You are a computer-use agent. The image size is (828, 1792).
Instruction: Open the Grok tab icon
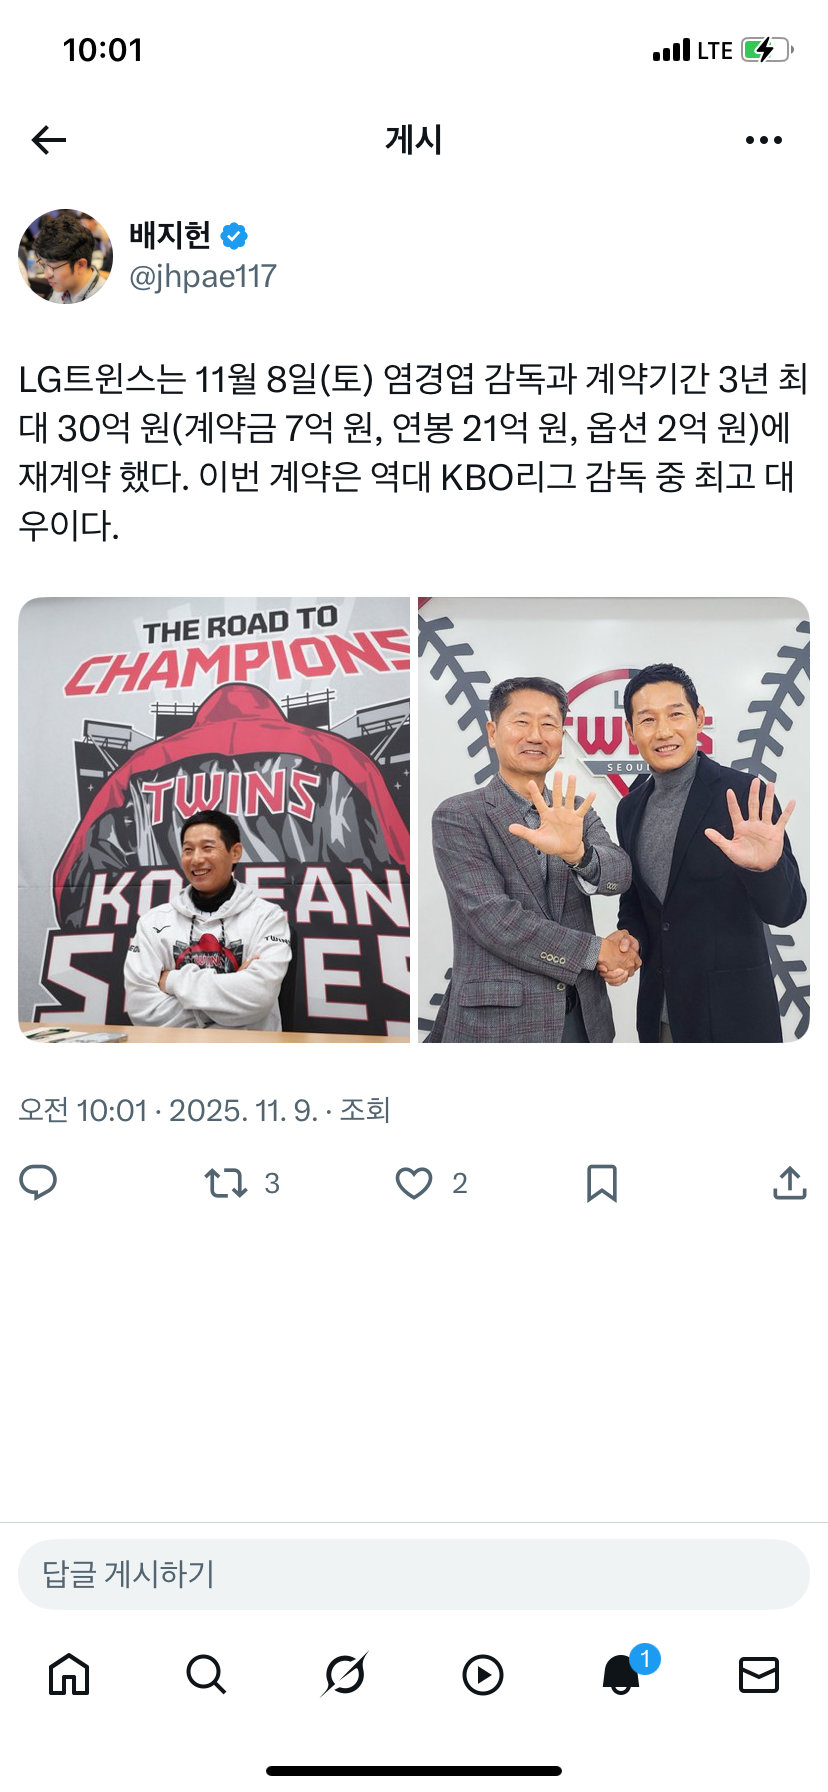tap(345, 1674)
